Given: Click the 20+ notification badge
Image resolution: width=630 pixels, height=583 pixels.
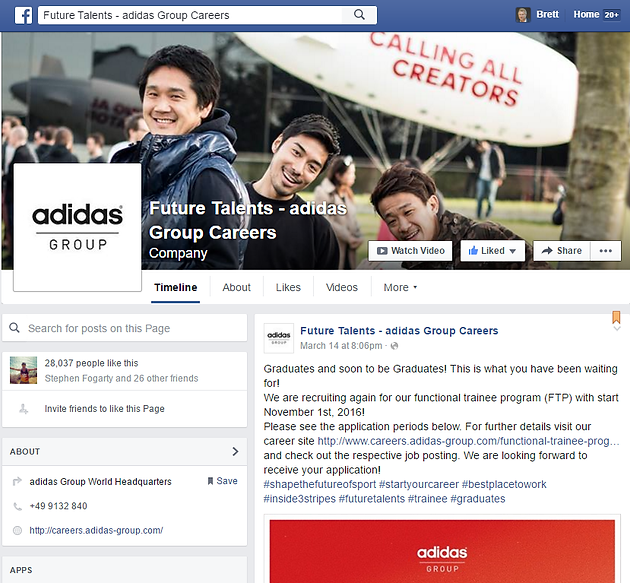Looking at the screenshot, I should [611, 15].
